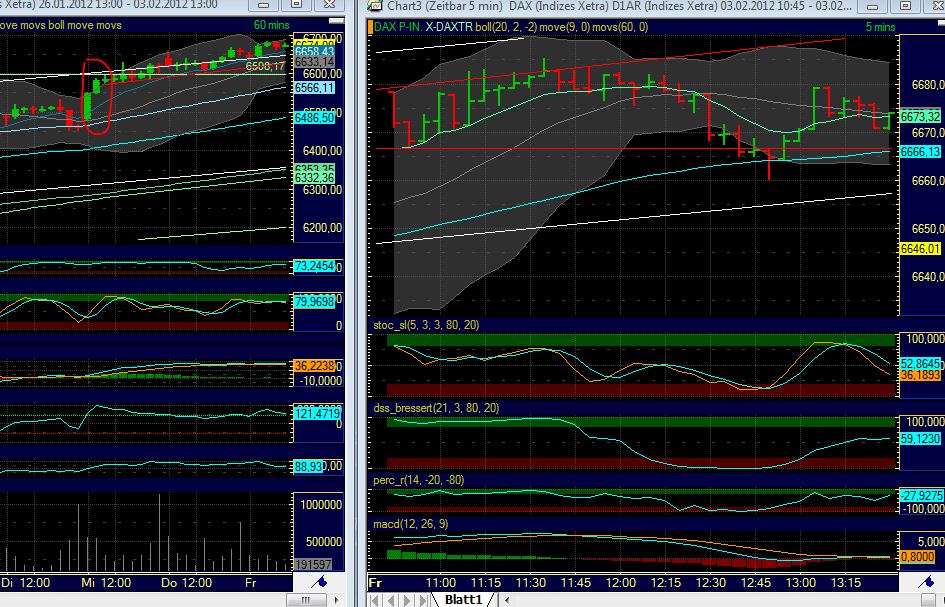Click the blue pin icon in the 5 mins chart
945x607 pixels.
tap(926, 582)
